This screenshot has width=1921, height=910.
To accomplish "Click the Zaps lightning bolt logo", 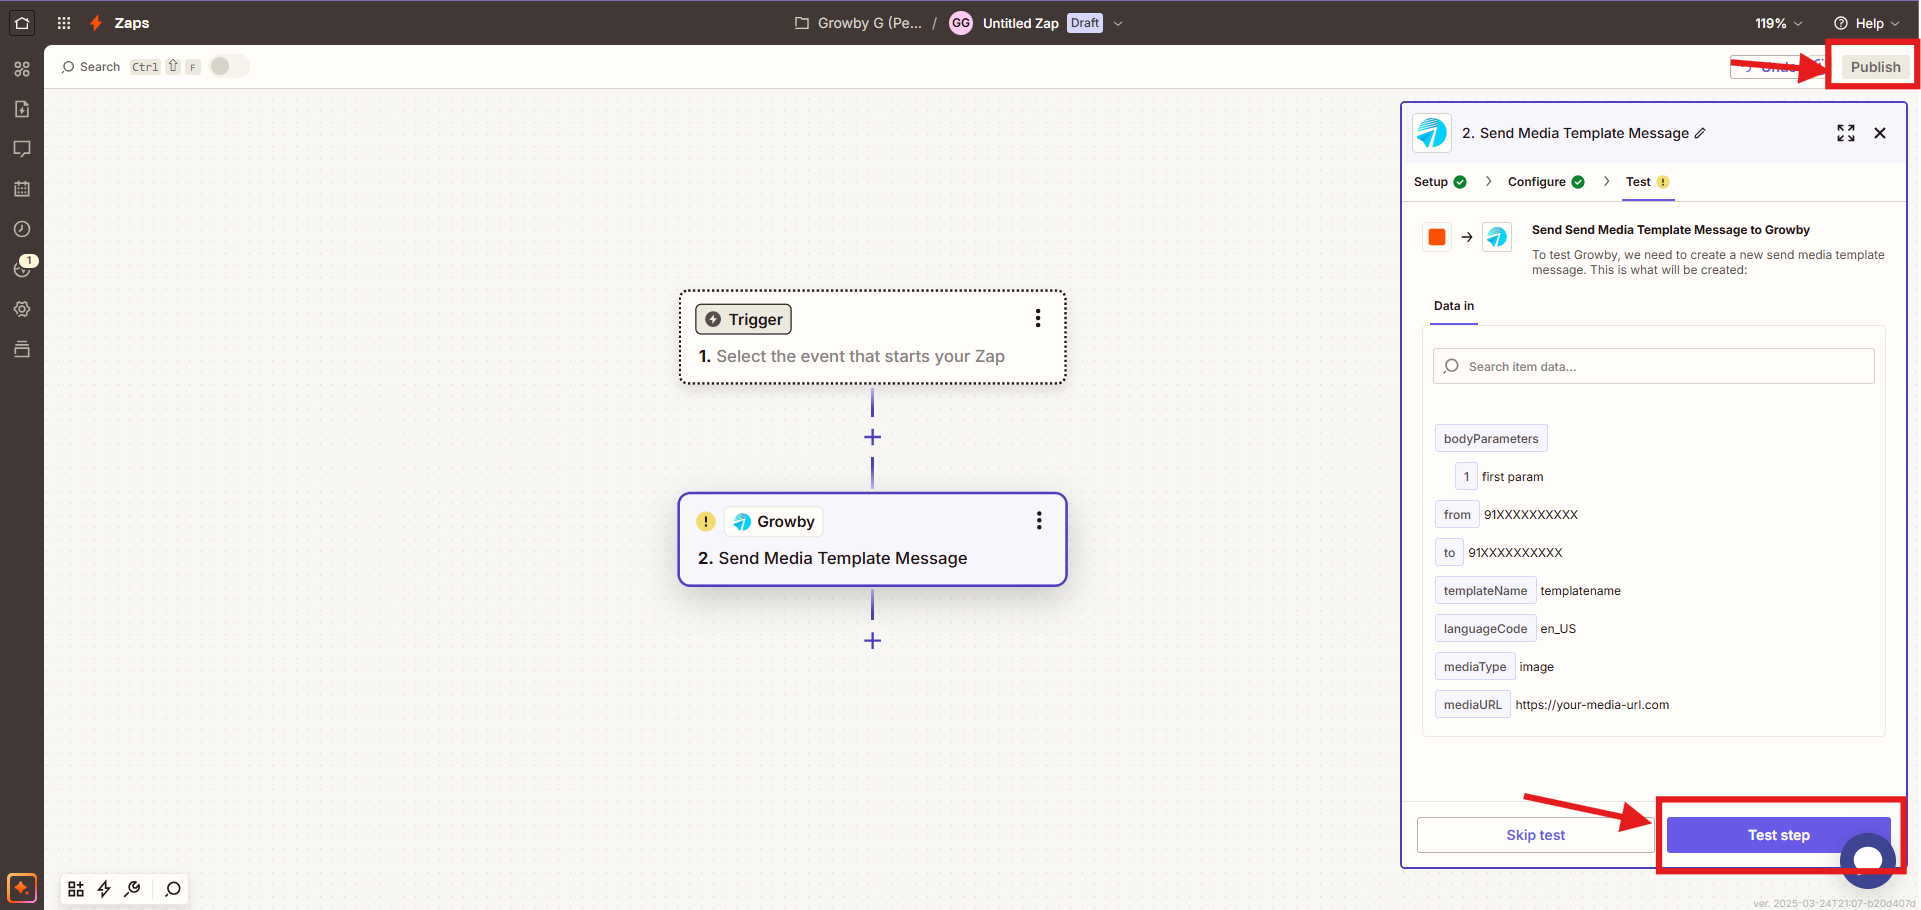I will point(96,22).
